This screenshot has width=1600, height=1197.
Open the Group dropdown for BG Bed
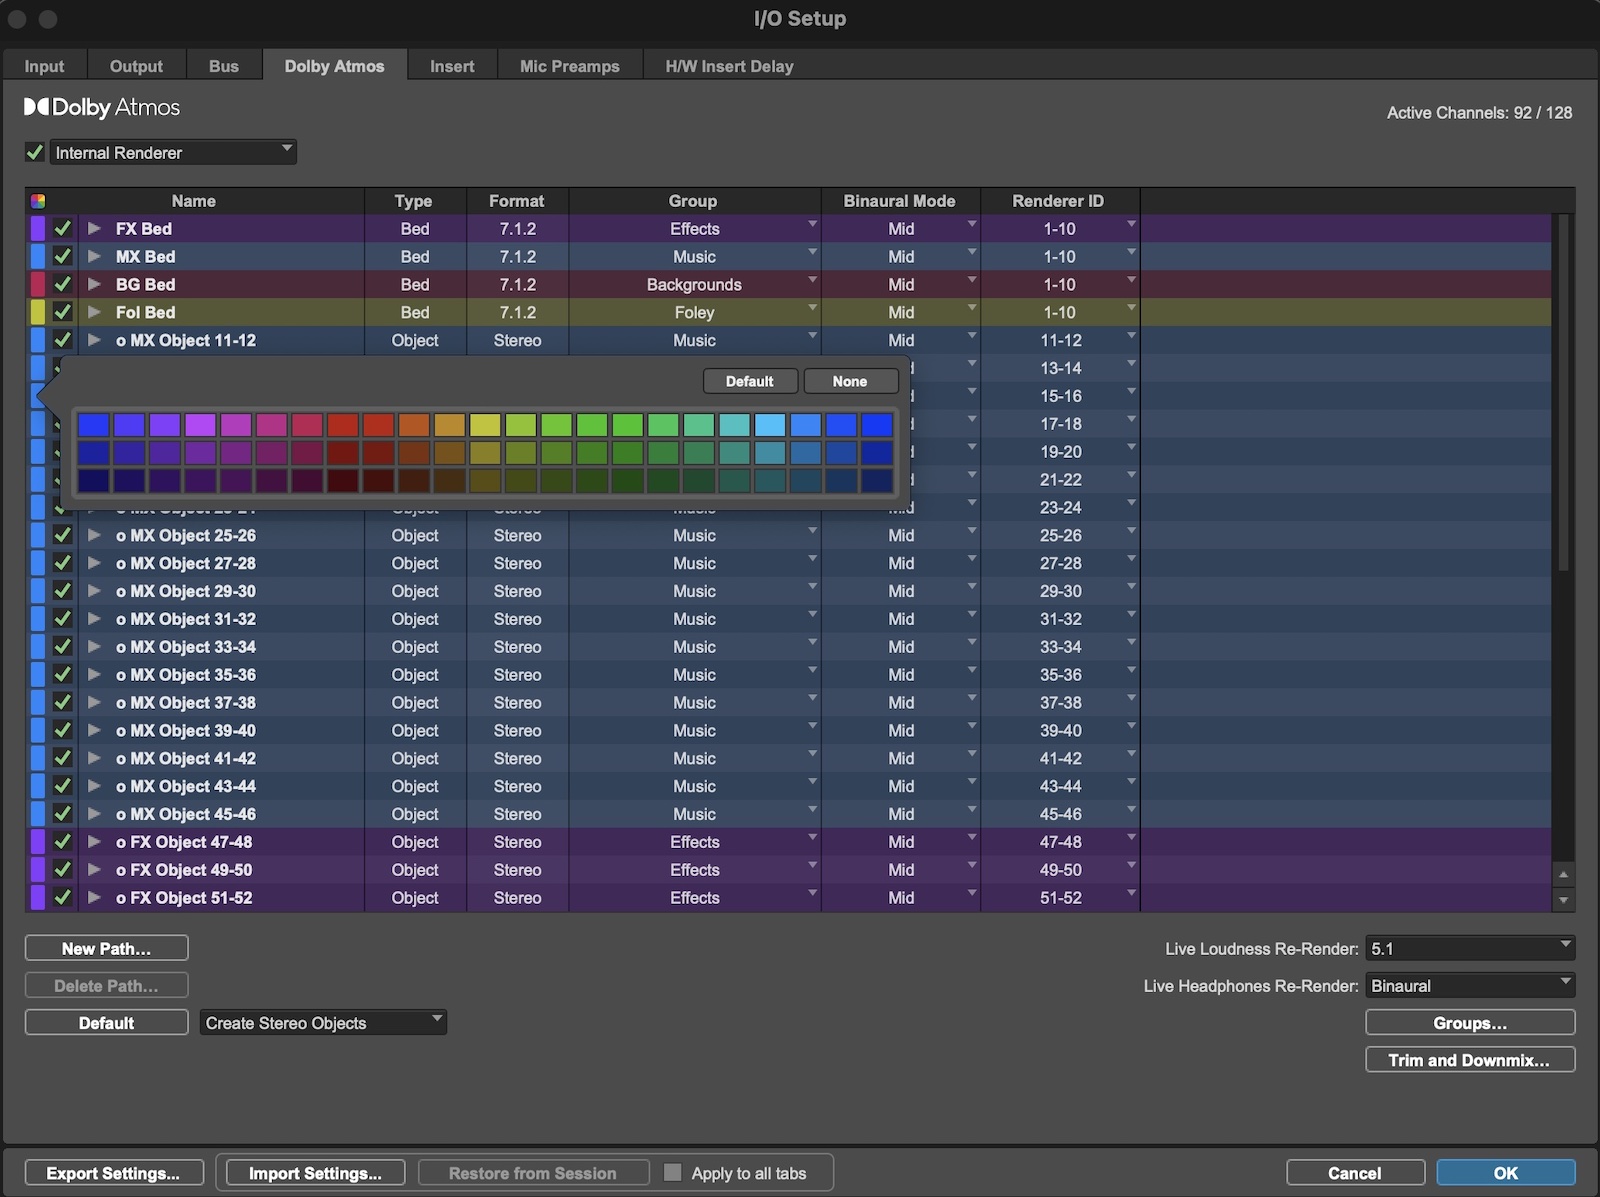(811, 281)
